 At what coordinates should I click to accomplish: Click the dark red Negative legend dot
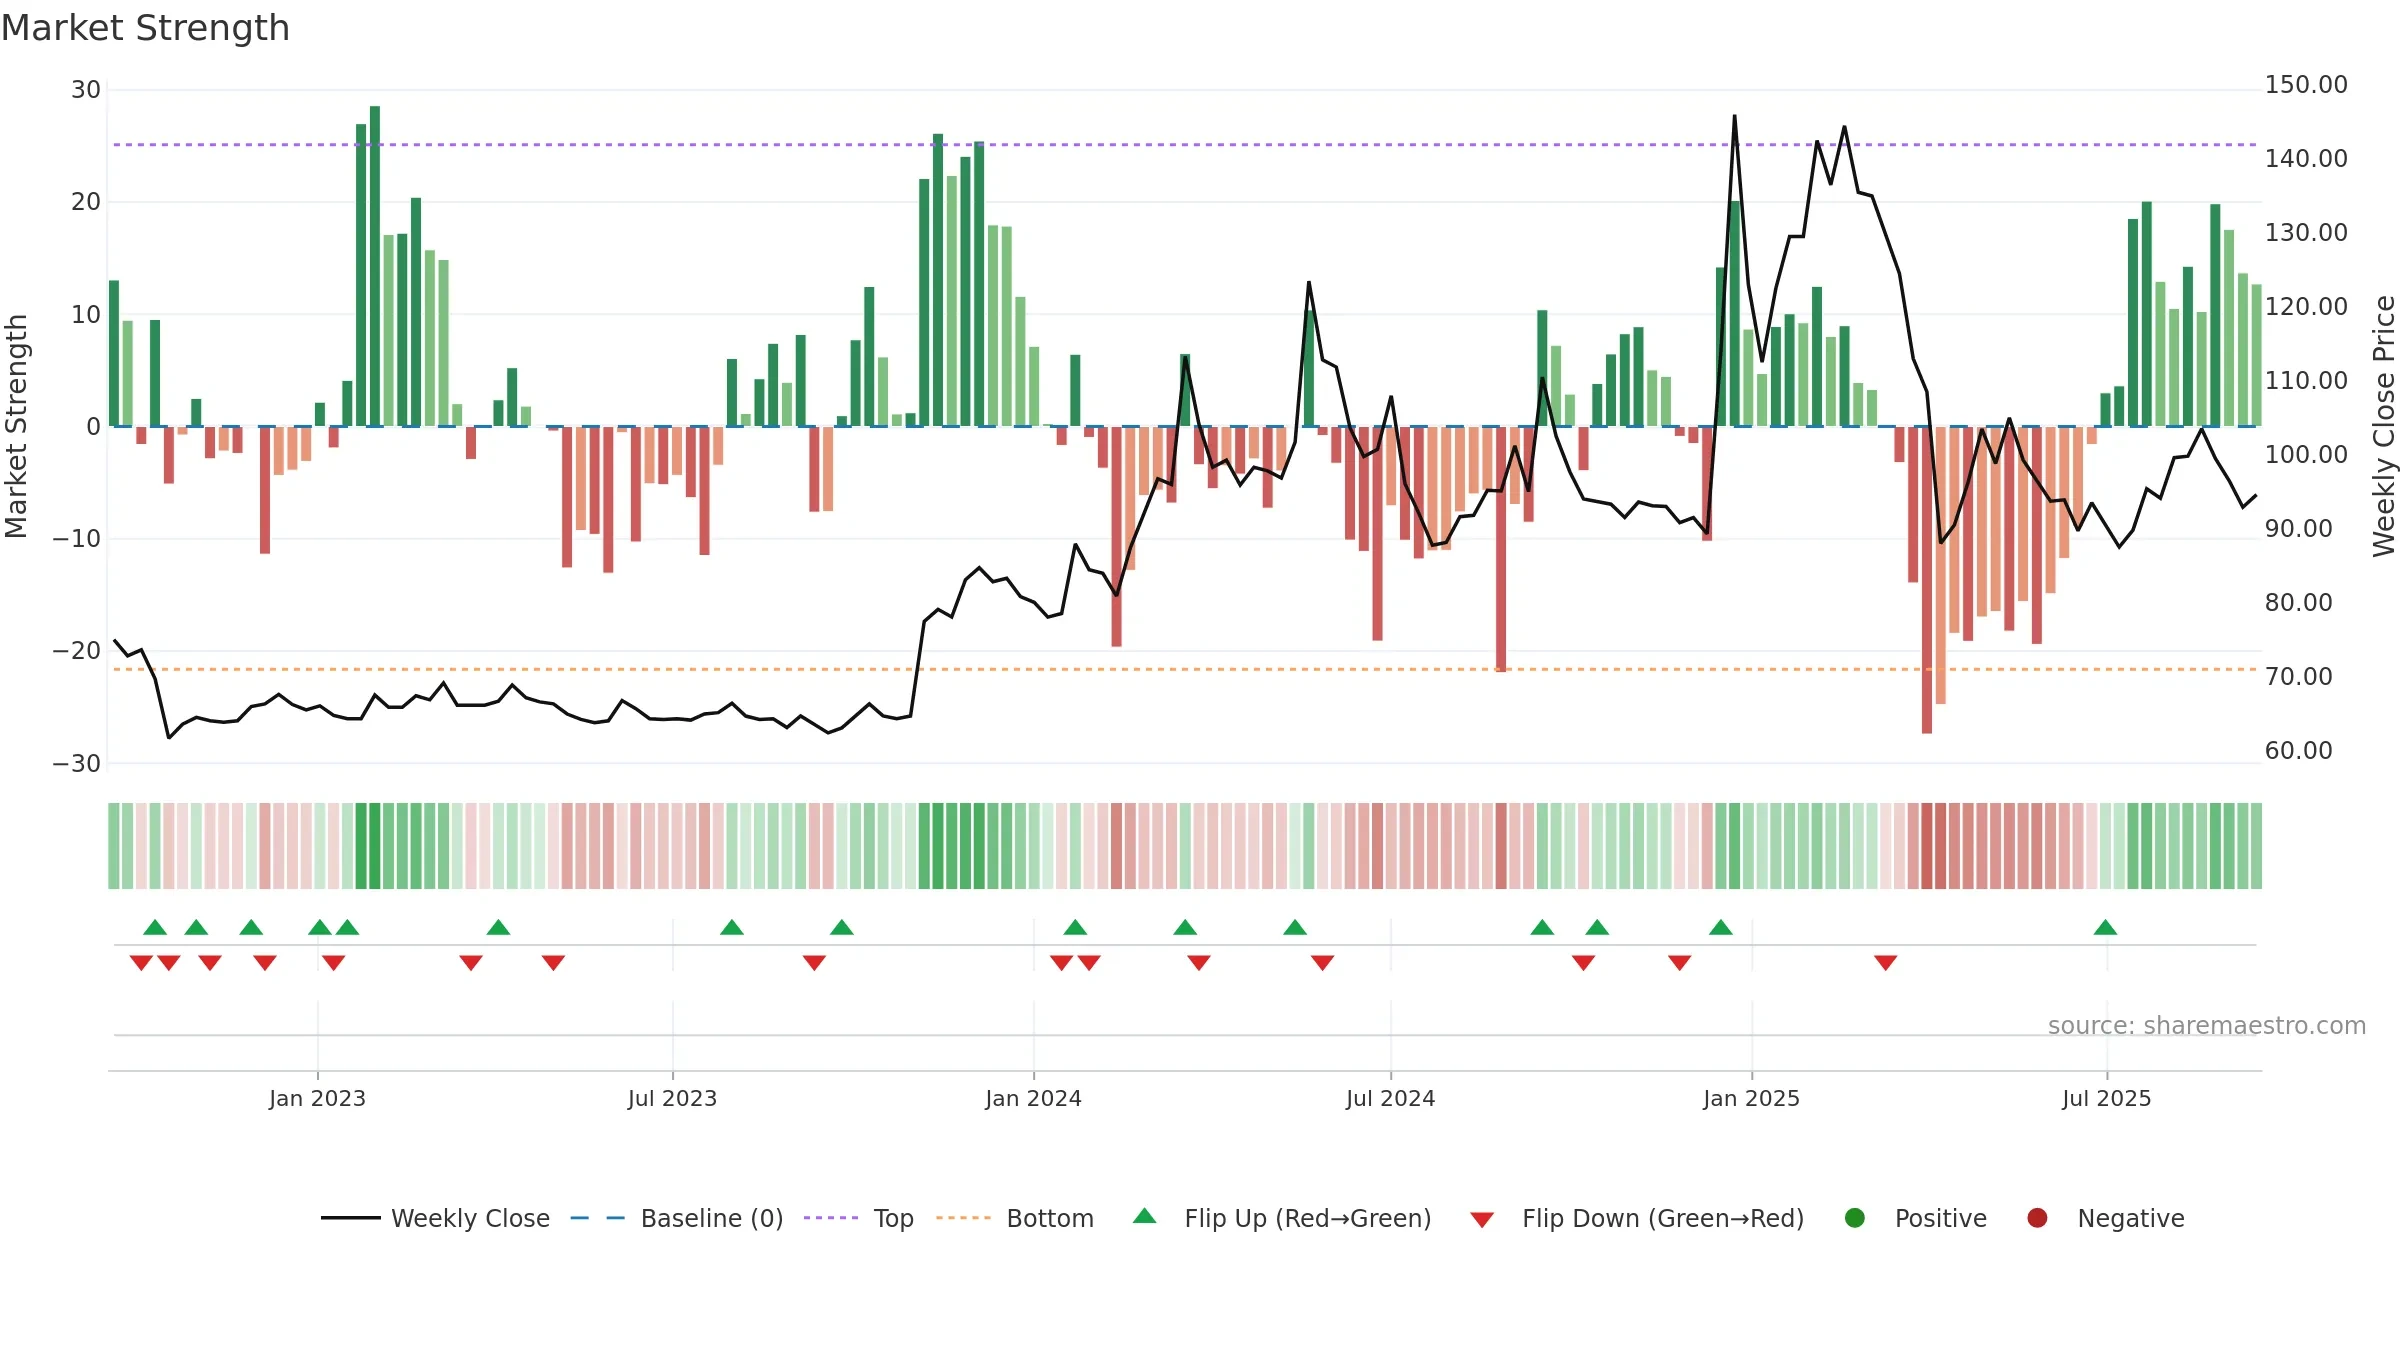pyautogui.click(x=2037, y=1218)
